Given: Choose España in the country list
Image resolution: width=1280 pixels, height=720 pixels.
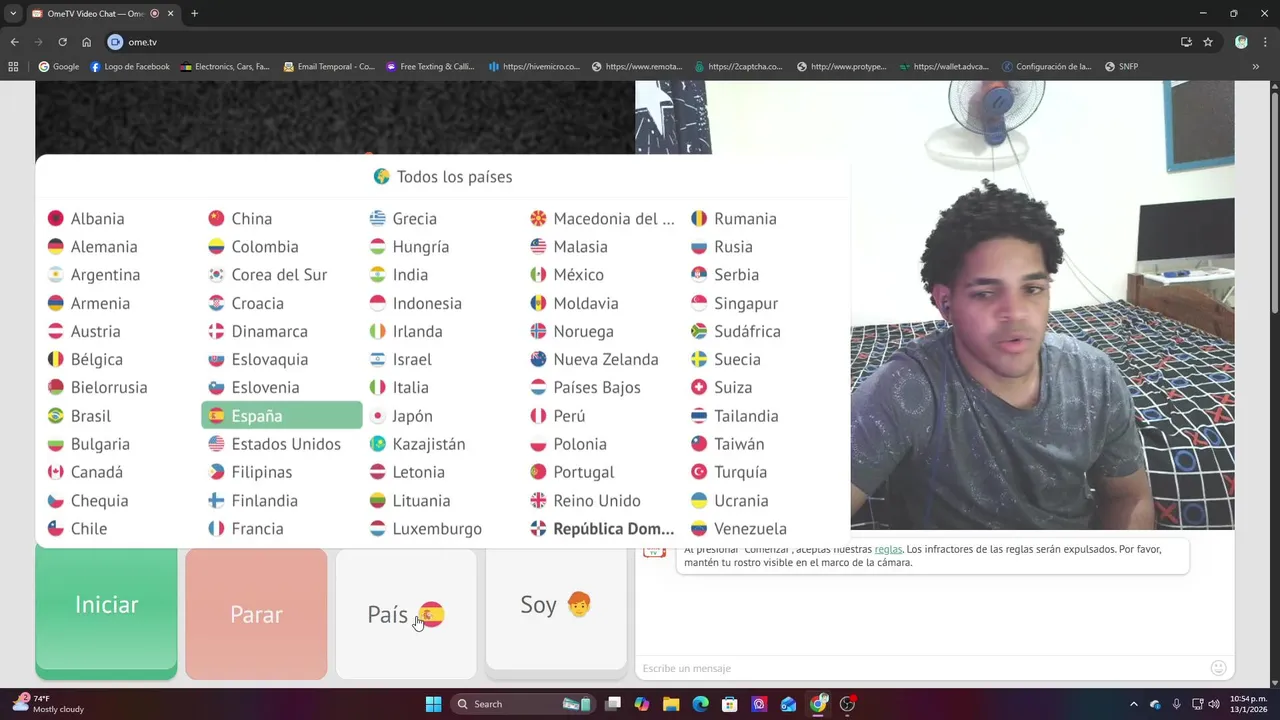Looking at the screenshot, I should [x=282, y=416].
